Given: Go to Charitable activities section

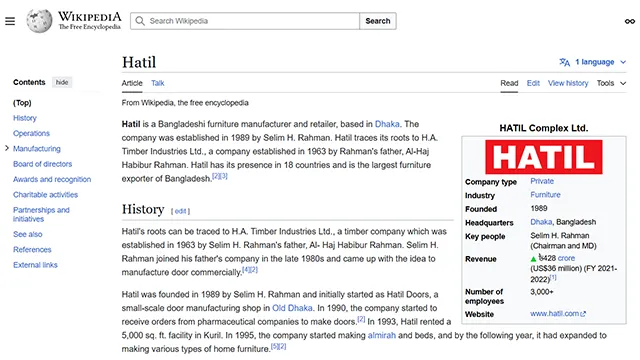Looking at the screenshot, I should point(45,195).
